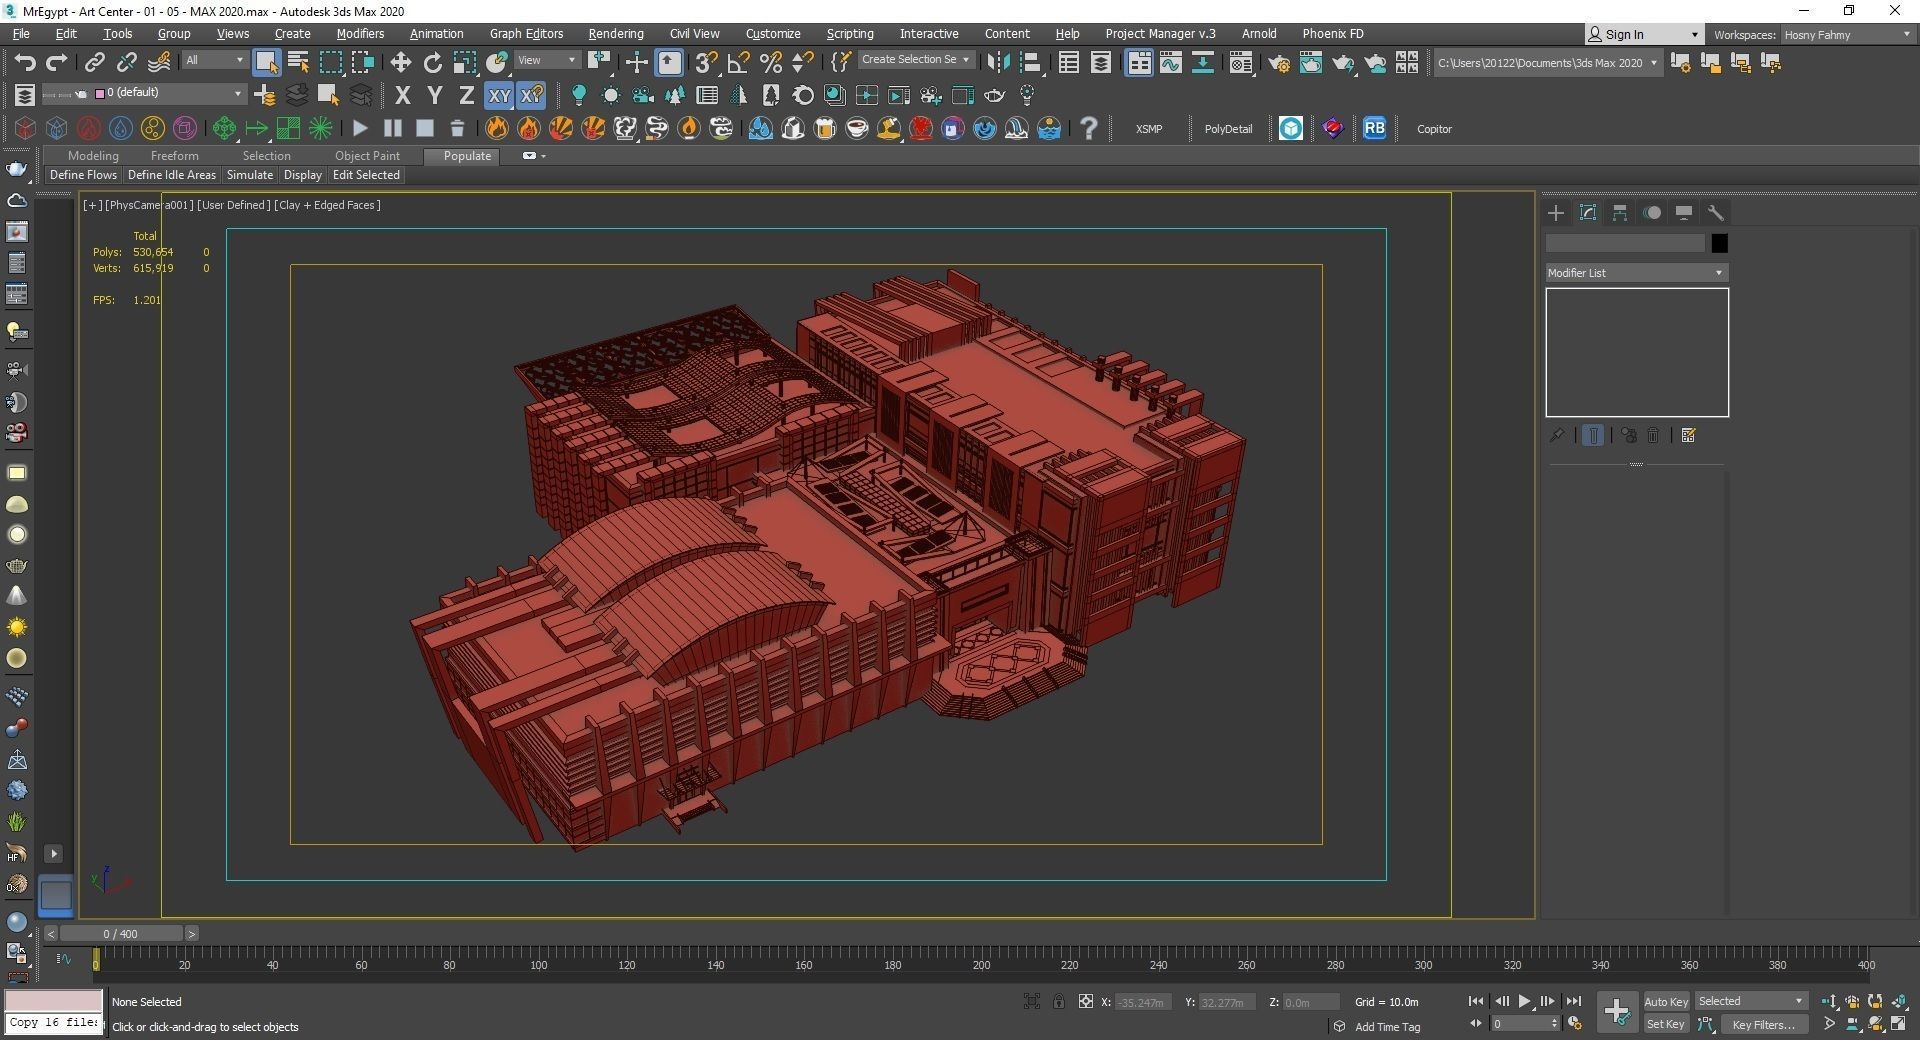Toggle the selection lock padlock
This screenshot has height=1040, width=1920.
coord(1058,1001)
